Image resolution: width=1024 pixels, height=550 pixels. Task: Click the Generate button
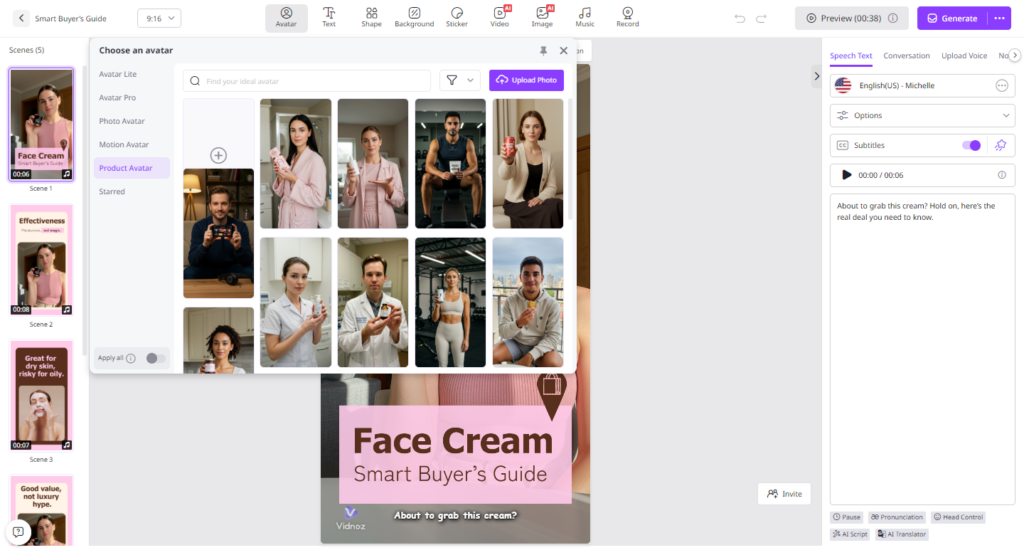pyautogui.click(x=953, y=18)
